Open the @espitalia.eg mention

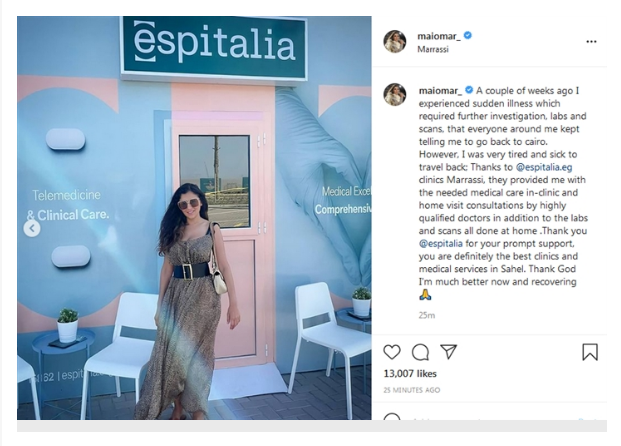coord(544,167)
